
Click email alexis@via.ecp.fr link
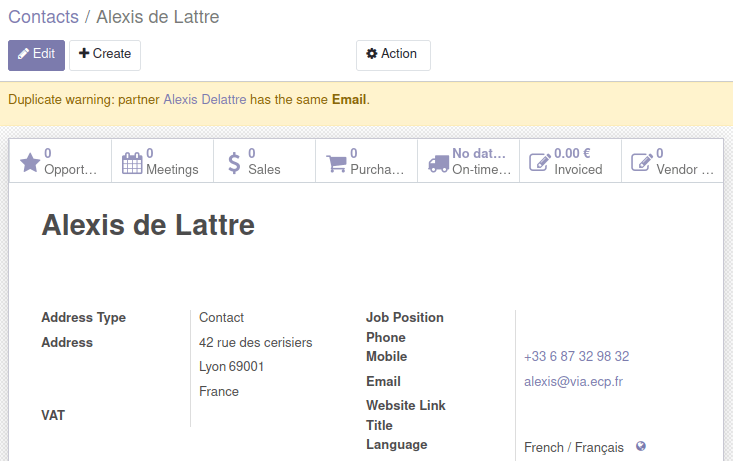click(573, 382)
